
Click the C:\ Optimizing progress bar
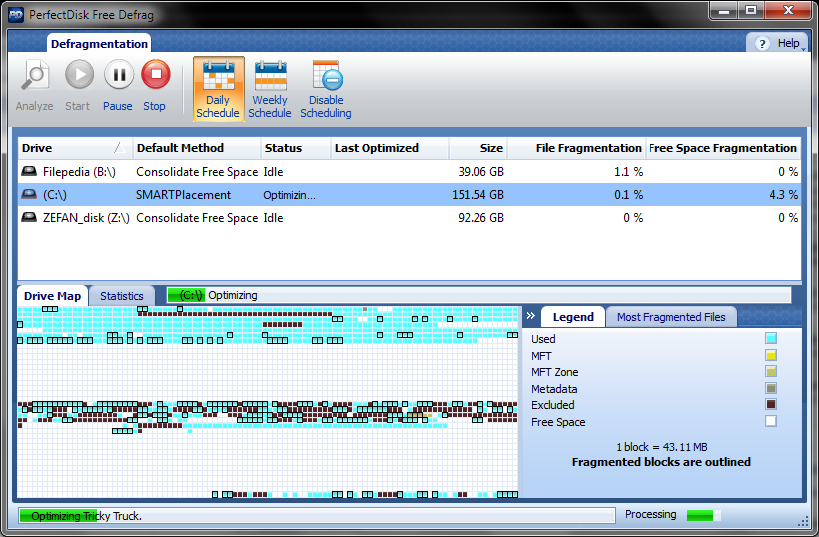479,295
